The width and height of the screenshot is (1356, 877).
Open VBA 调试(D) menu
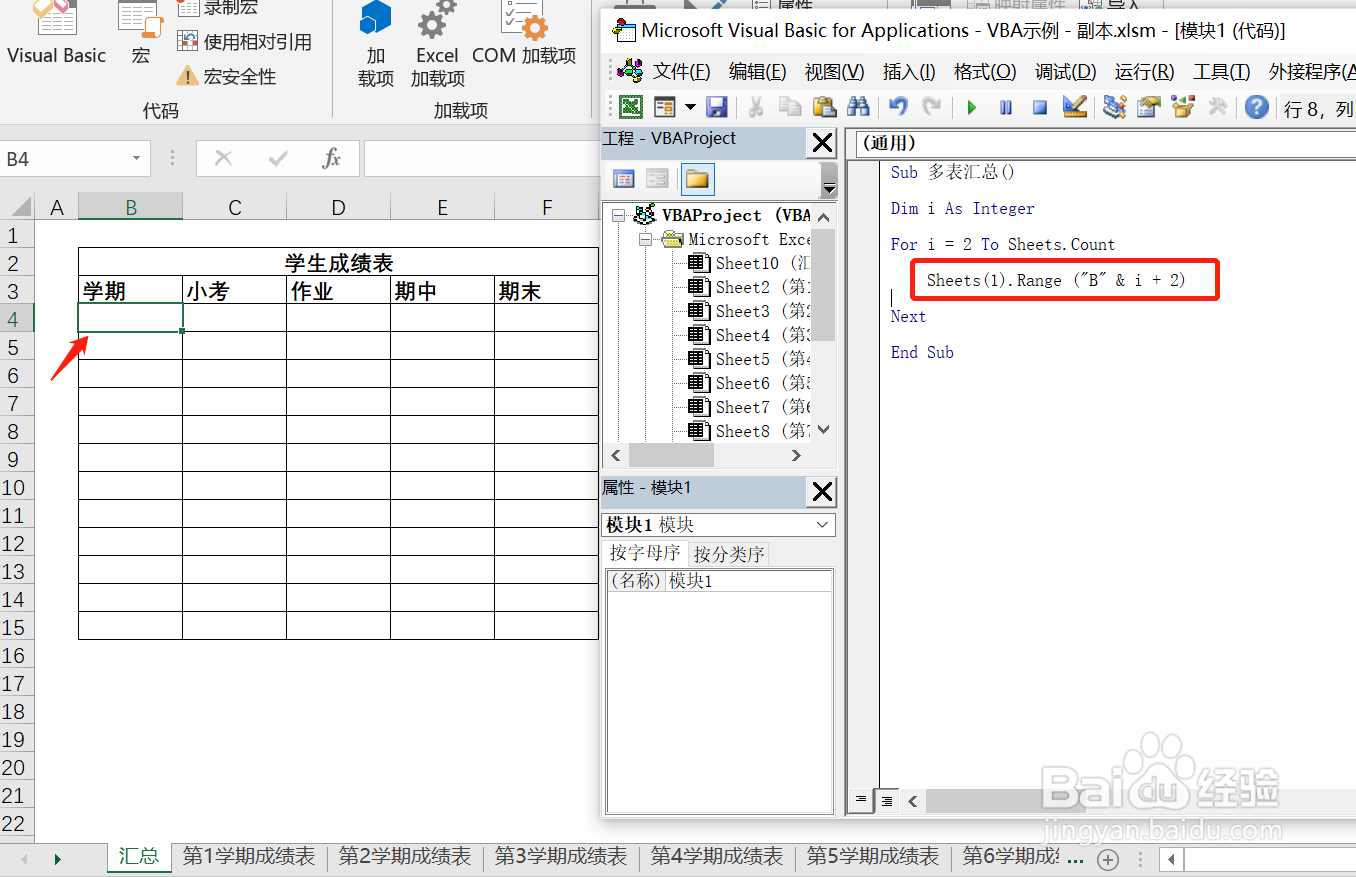[x=1065, y=72]
